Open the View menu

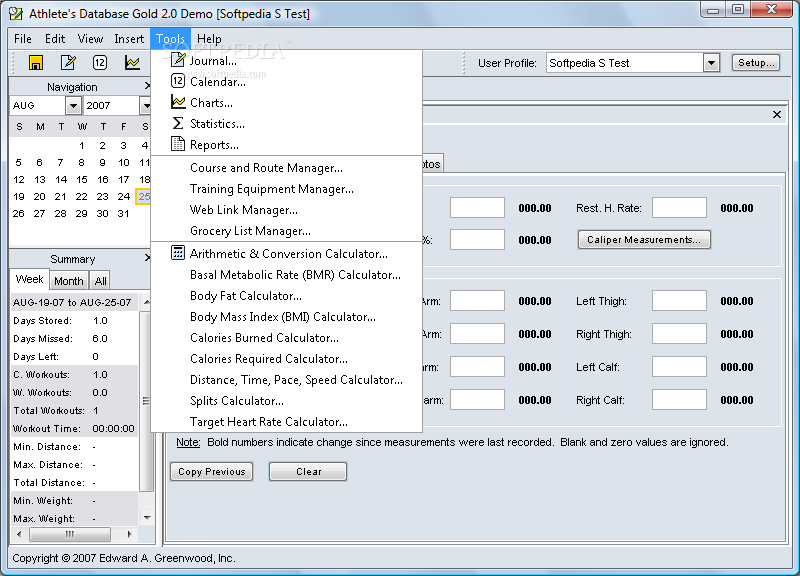[90, 39]
